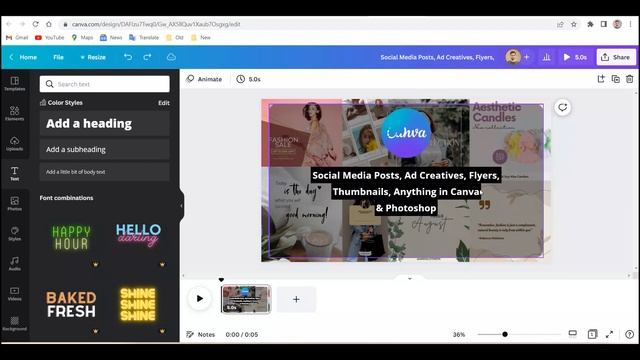
Task: Collapse the timeline with center chevron
Action: (410, 279)
